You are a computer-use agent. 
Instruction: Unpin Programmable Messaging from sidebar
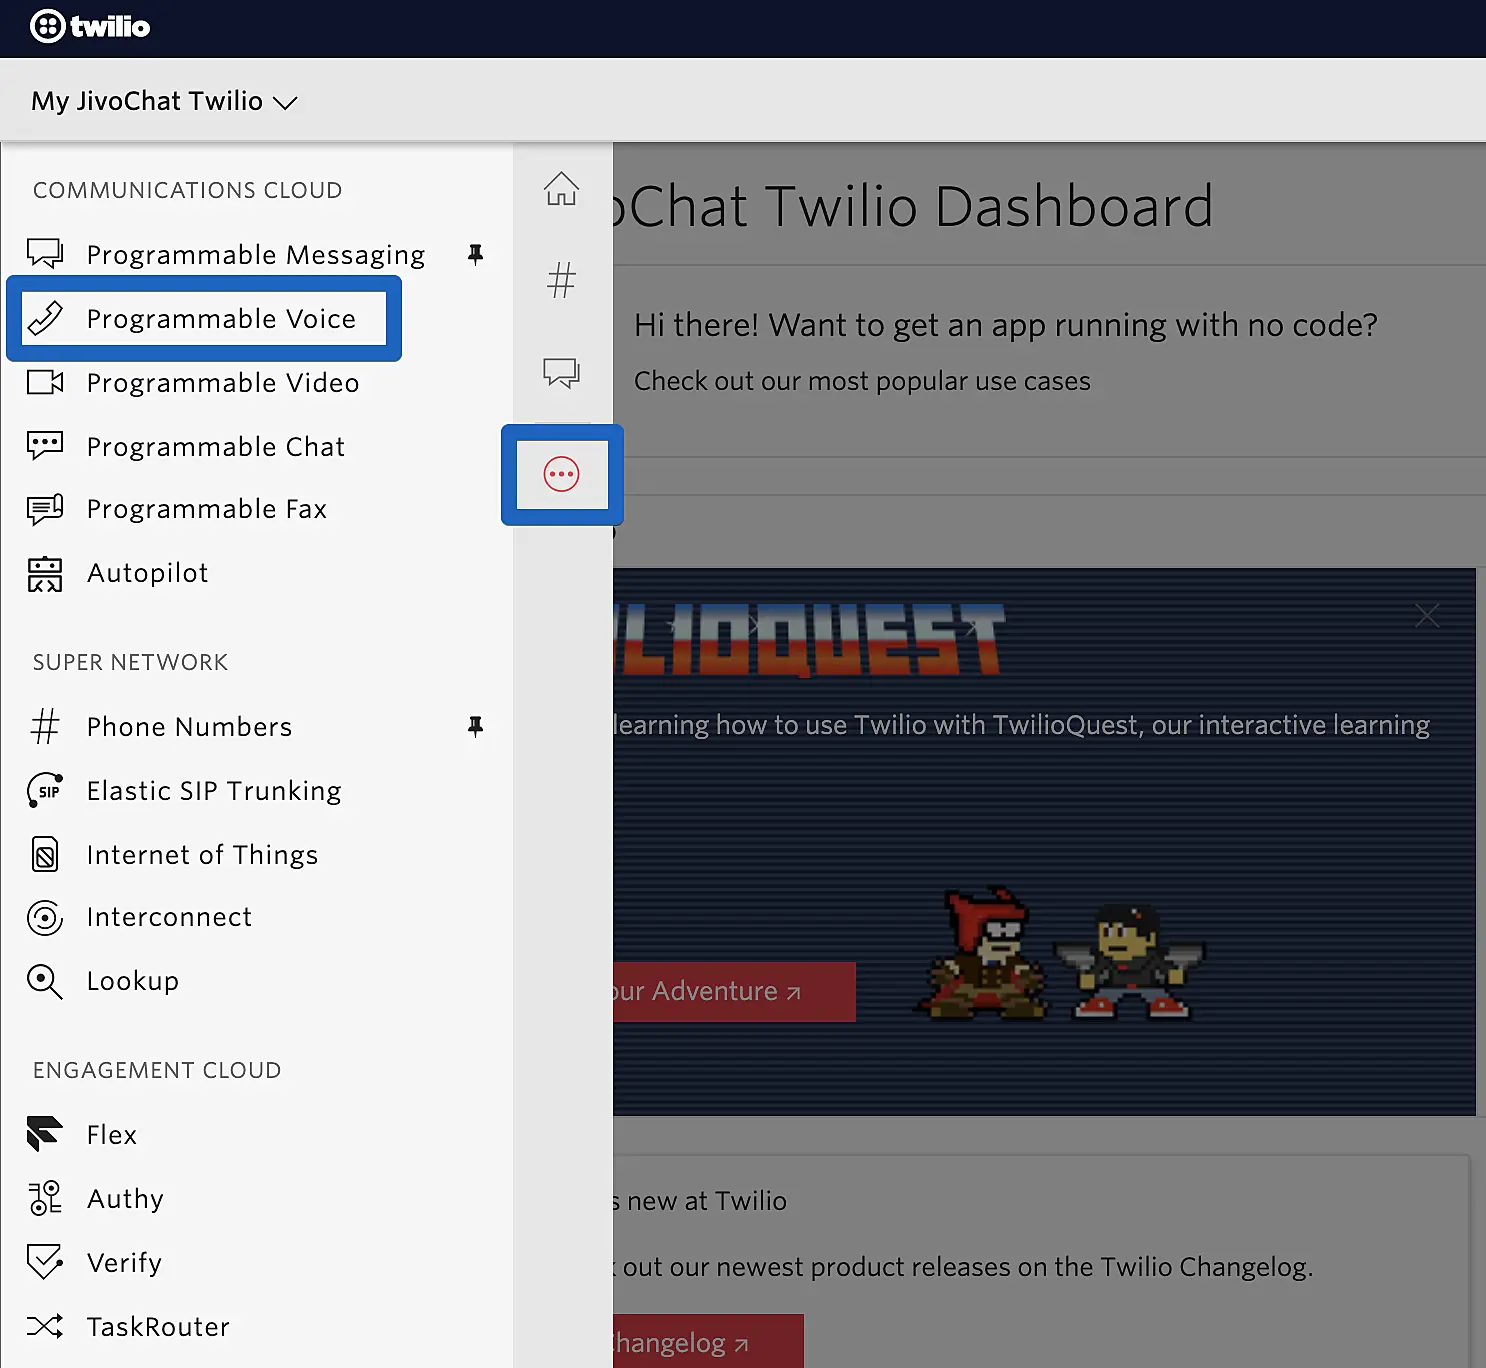pos(475,254)
